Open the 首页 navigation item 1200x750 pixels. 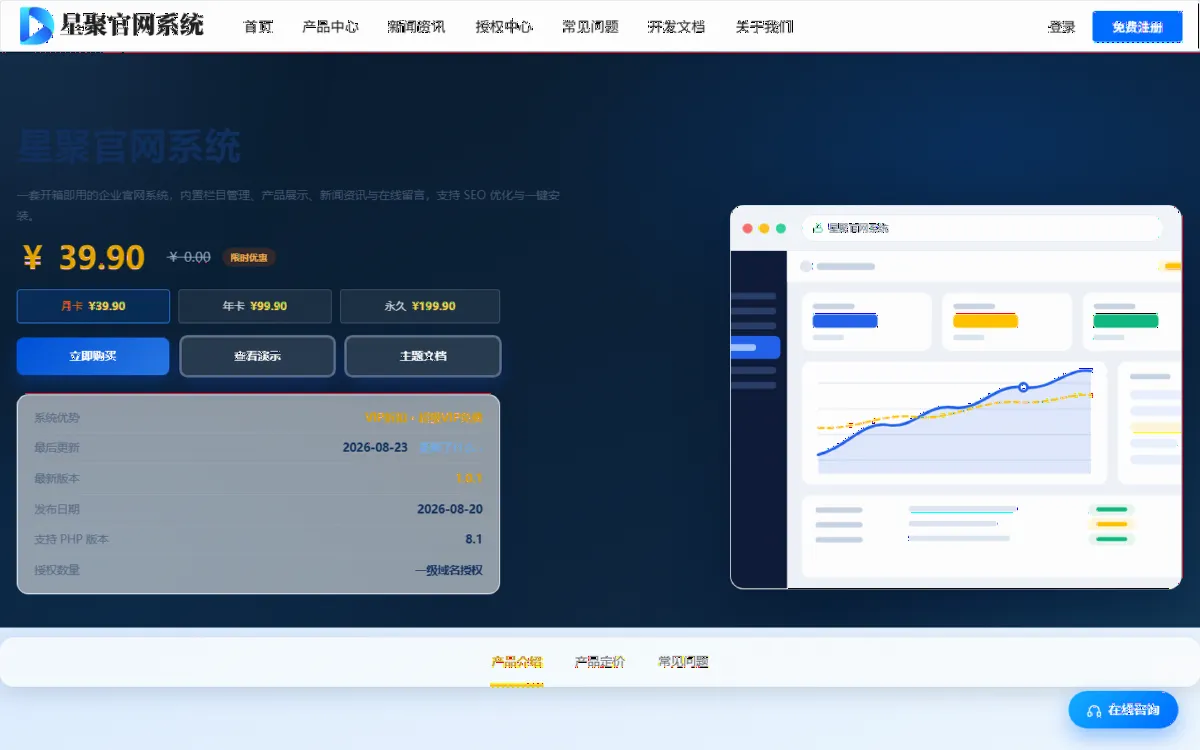[x=258, y=27]
